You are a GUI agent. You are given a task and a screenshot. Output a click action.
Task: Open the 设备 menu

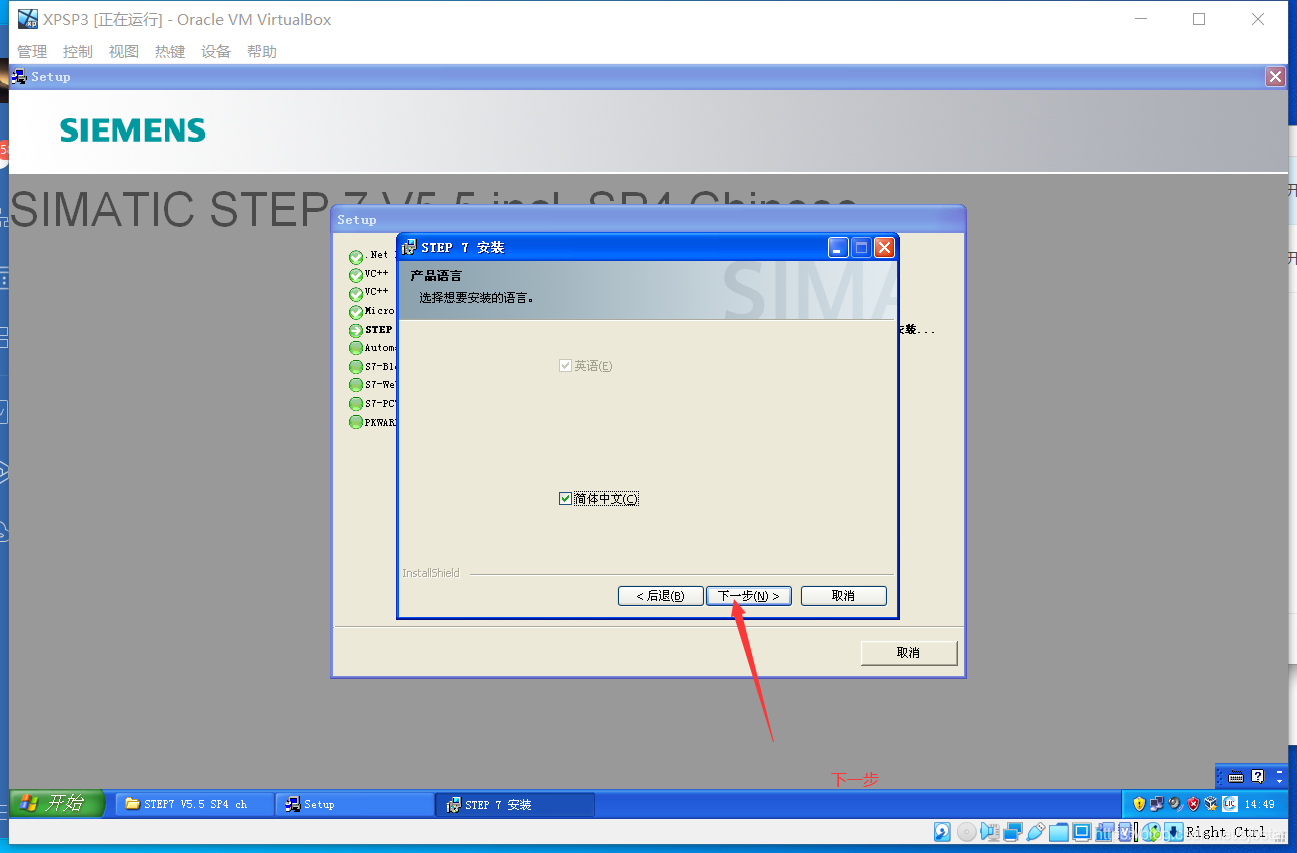pos(216,51)
